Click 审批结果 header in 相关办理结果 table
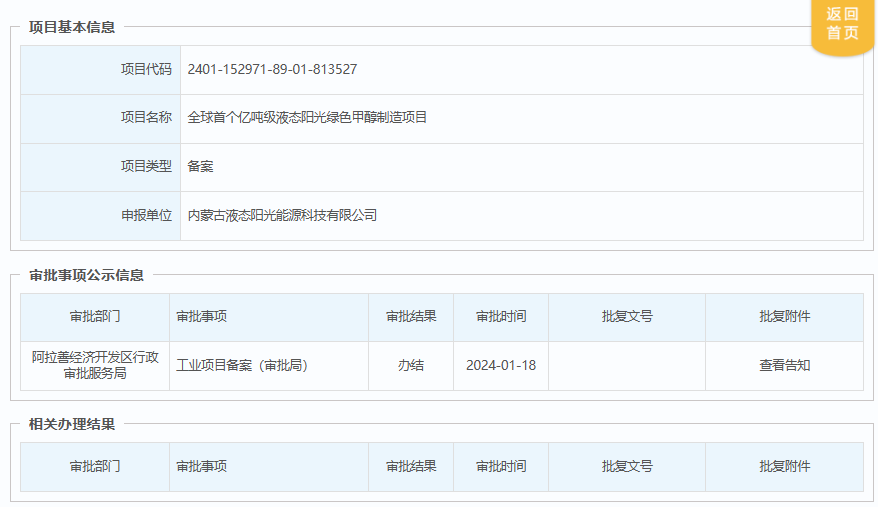This screenshot has height=507, width=878. click(x=410, y=466)
